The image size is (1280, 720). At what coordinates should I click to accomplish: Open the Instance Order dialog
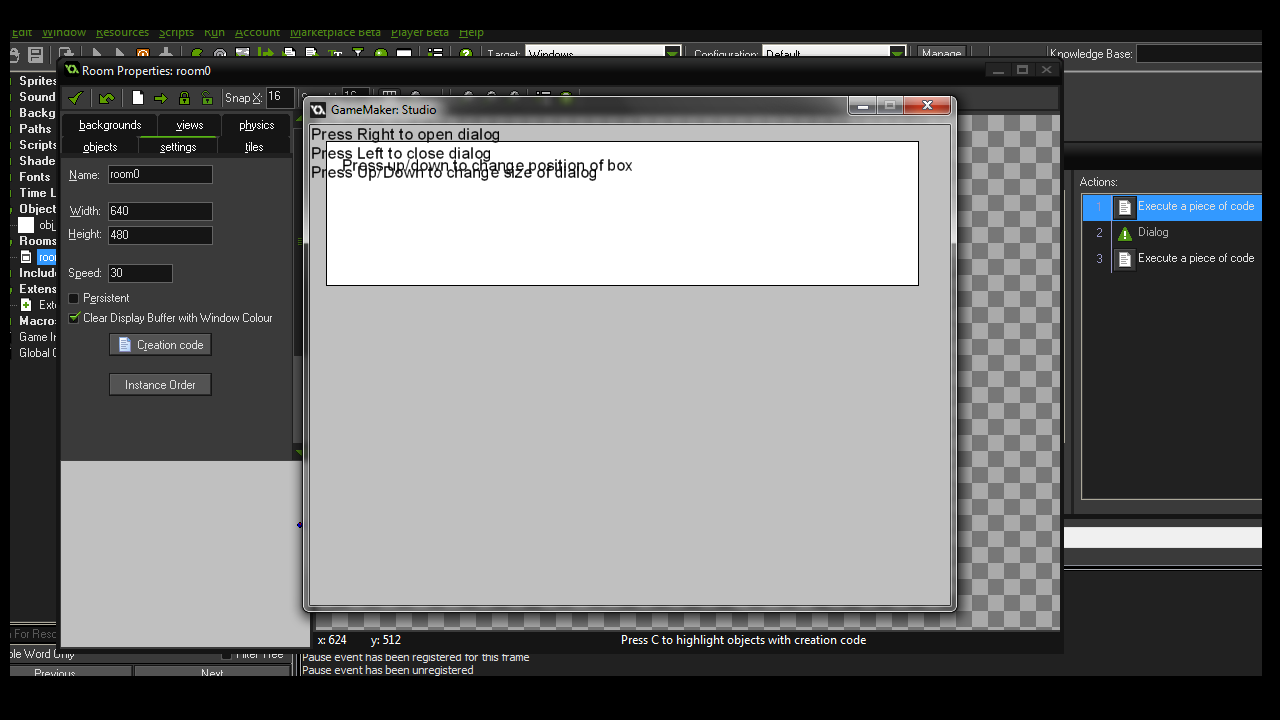(x=160, y=384)
